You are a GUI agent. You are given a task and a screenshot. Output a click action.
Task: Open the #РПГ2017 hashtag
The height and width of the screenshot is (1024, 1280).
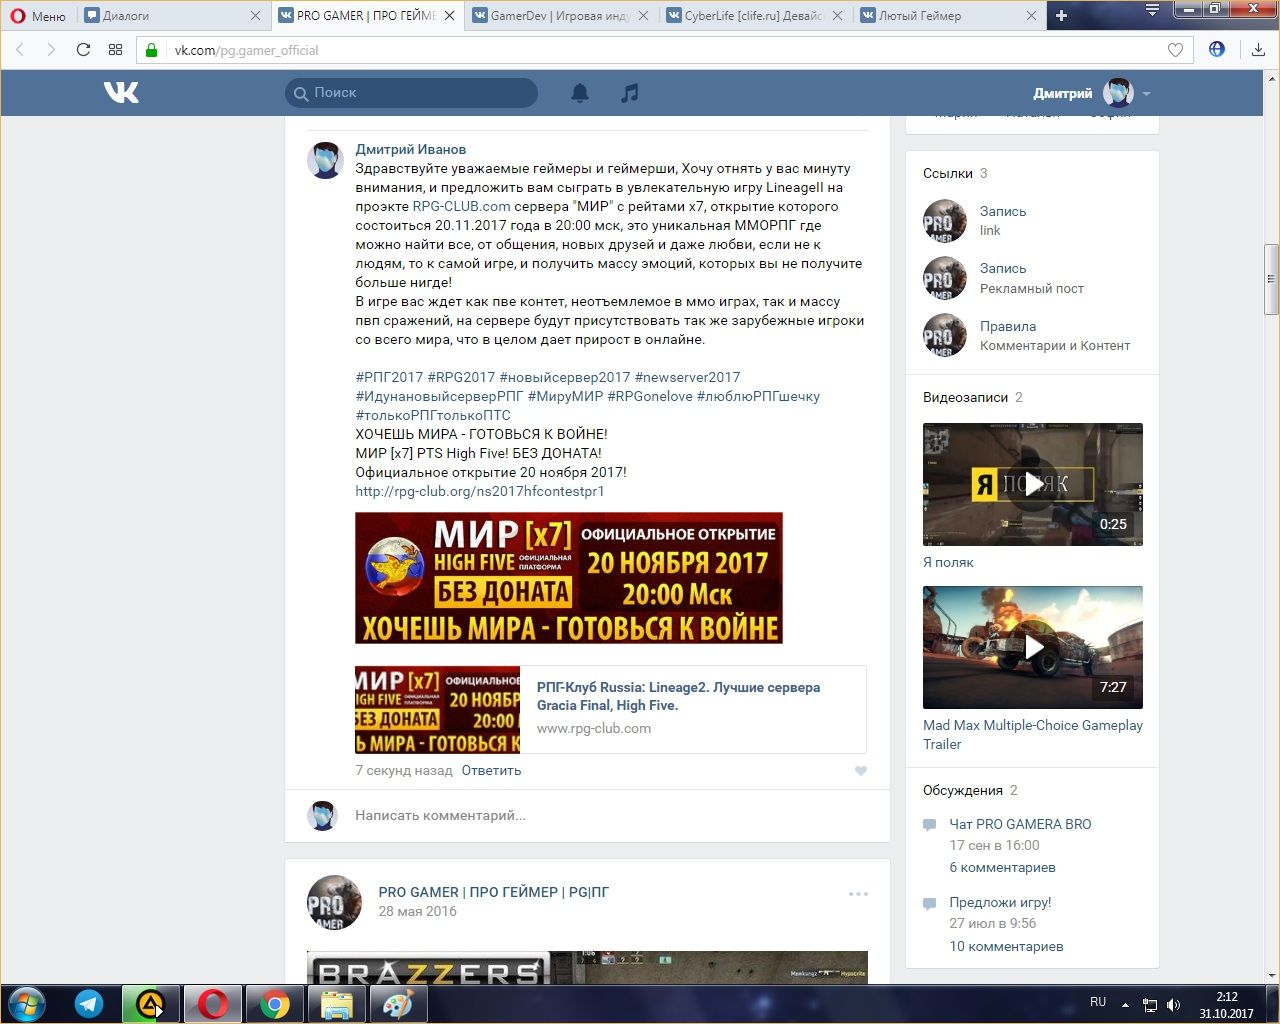(389, 378)
